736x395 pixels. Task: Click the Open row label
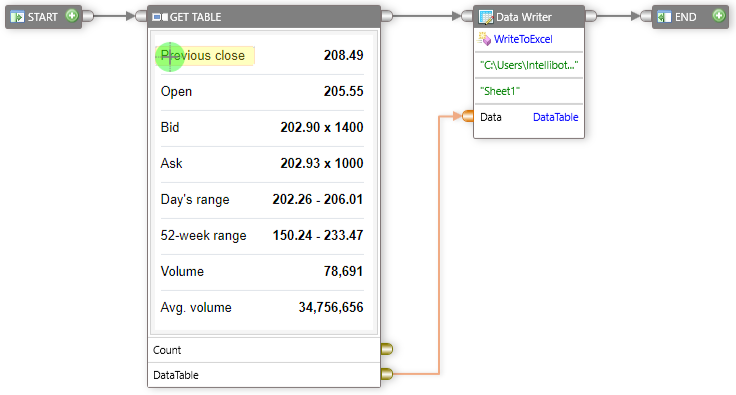pos(176,91)
